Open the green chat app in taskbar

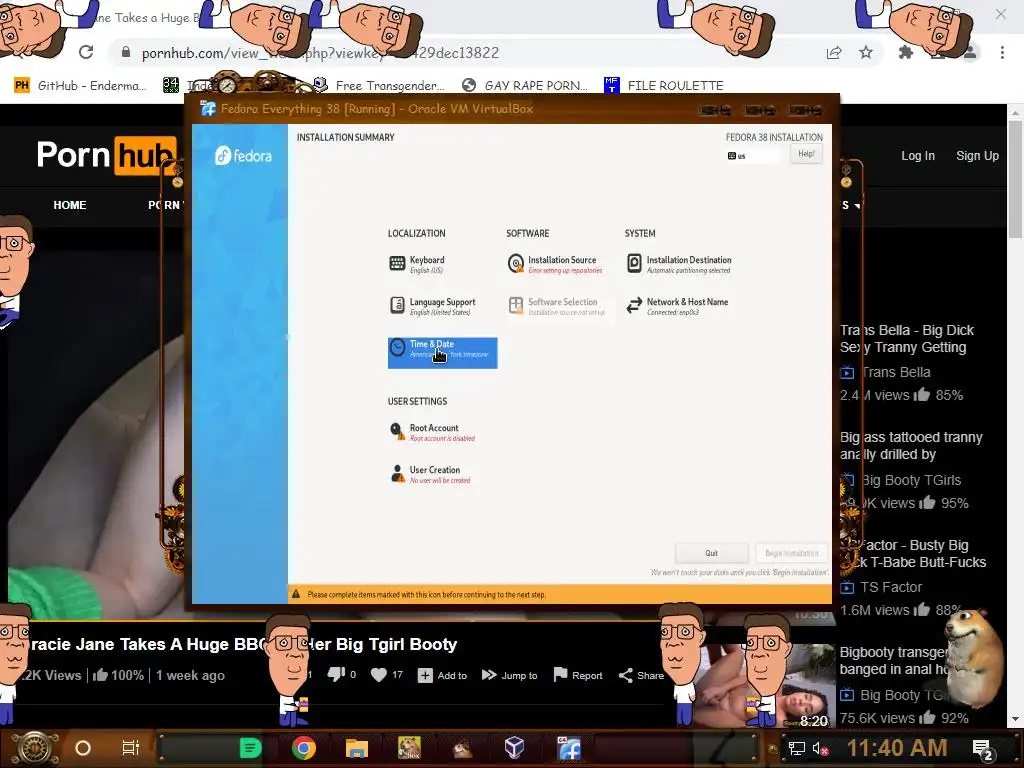pyautogui.click(x=250, y=748)
